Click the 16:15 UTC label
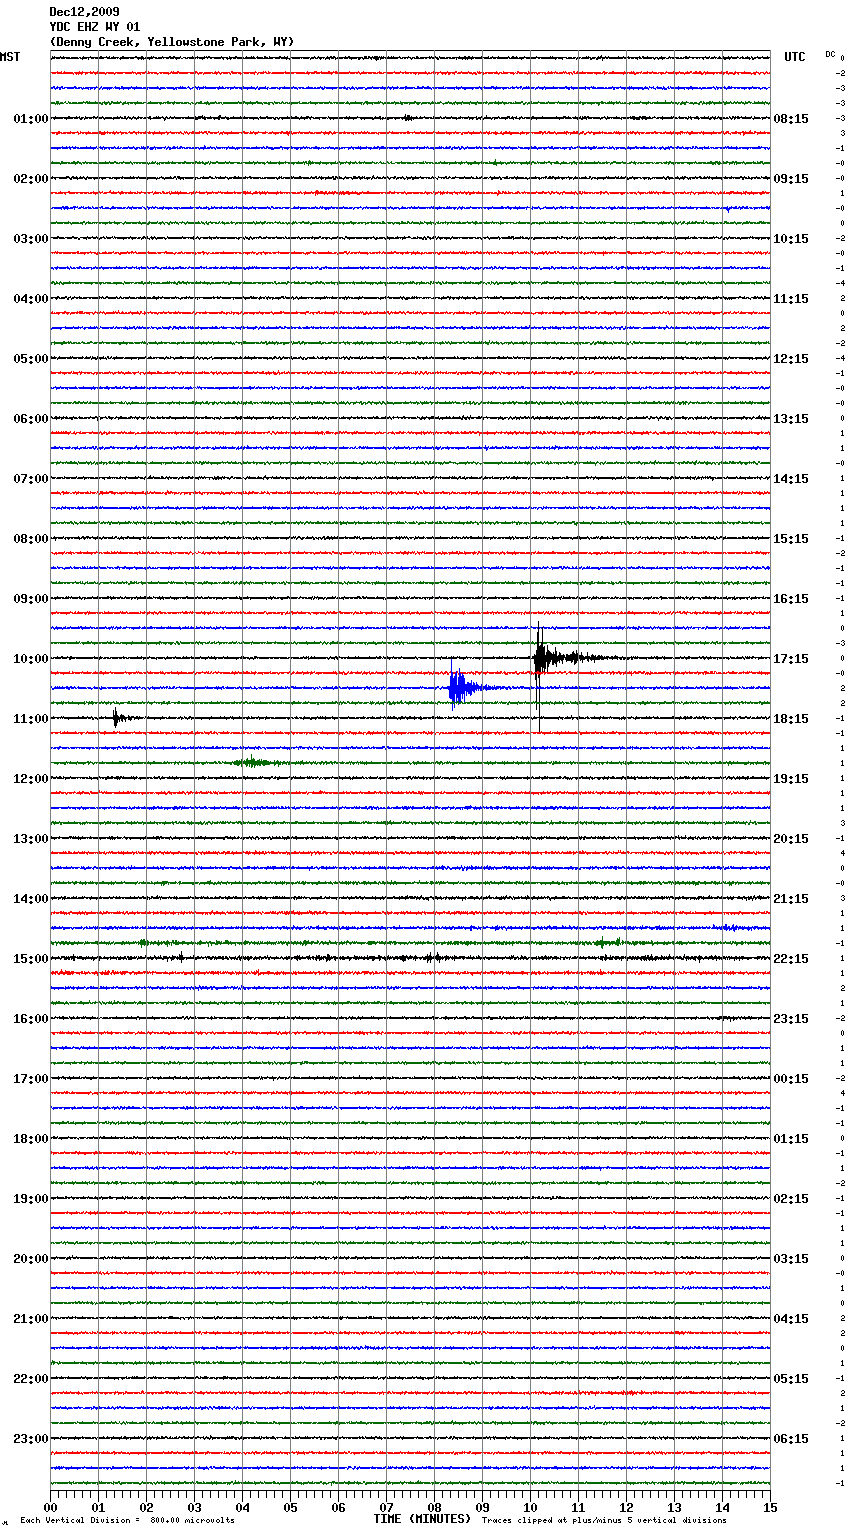Viewport: 850px width, 1534px height. click(x=791, y=599)
